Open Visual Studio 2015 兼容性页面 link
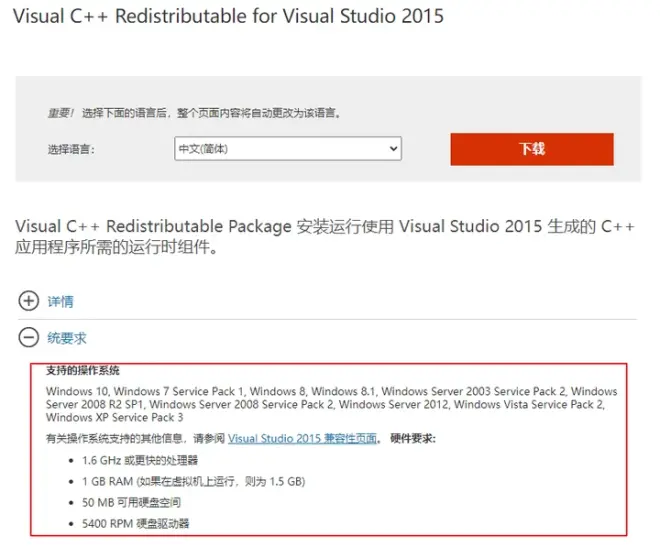 302,438
